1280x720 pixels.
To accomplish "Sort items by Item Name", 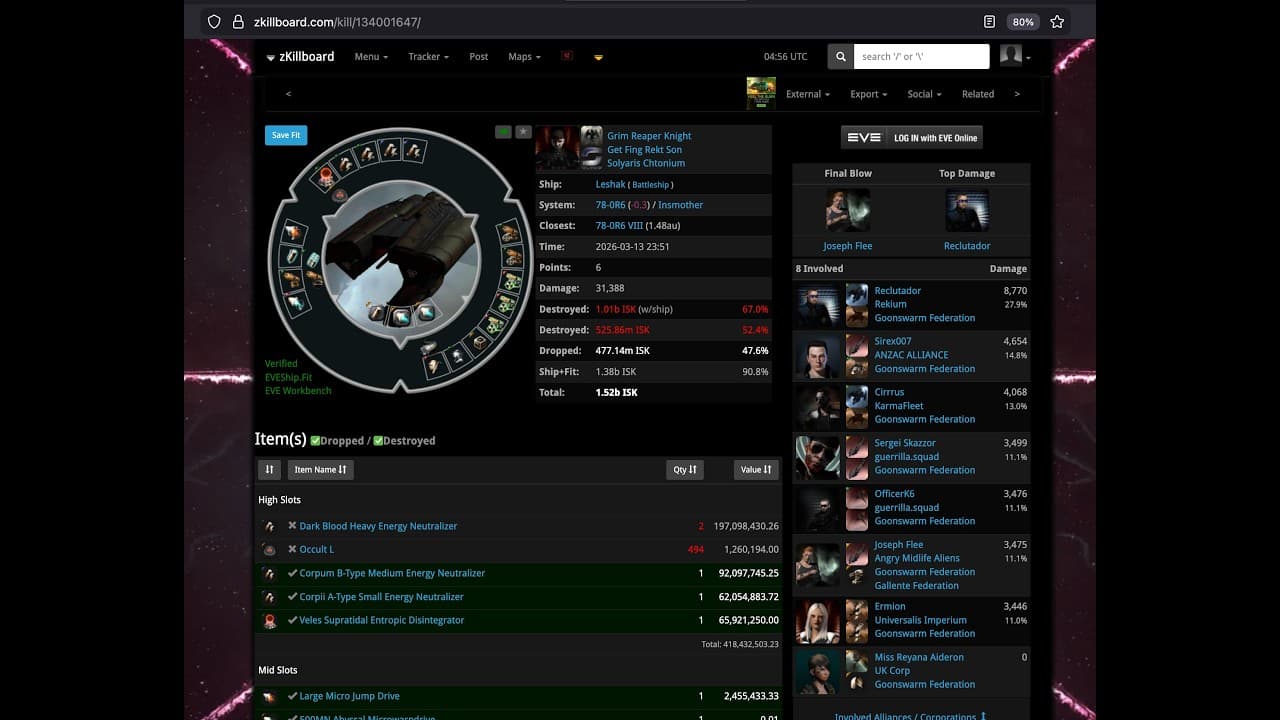I will coord(320,469).
